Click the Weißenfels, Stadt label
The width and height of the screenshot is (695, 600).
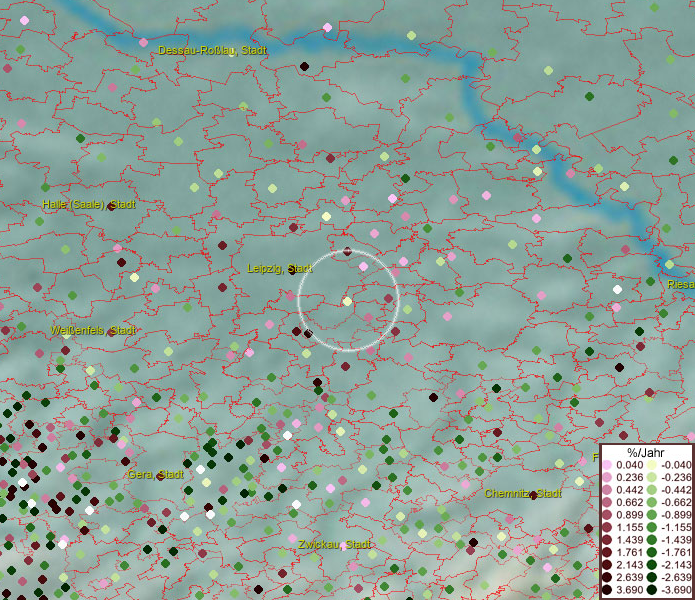point(93,330)
